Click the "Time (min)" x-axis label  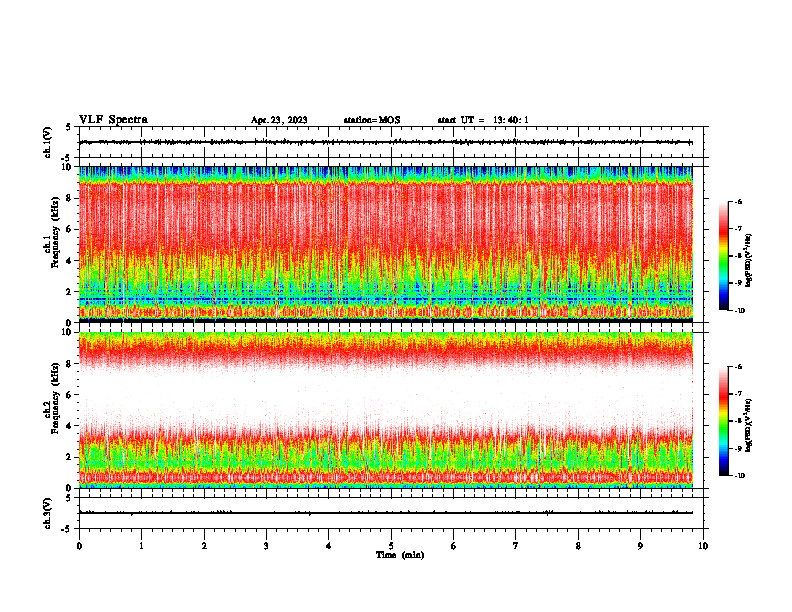pyautogui.click(x=400, y=555)
